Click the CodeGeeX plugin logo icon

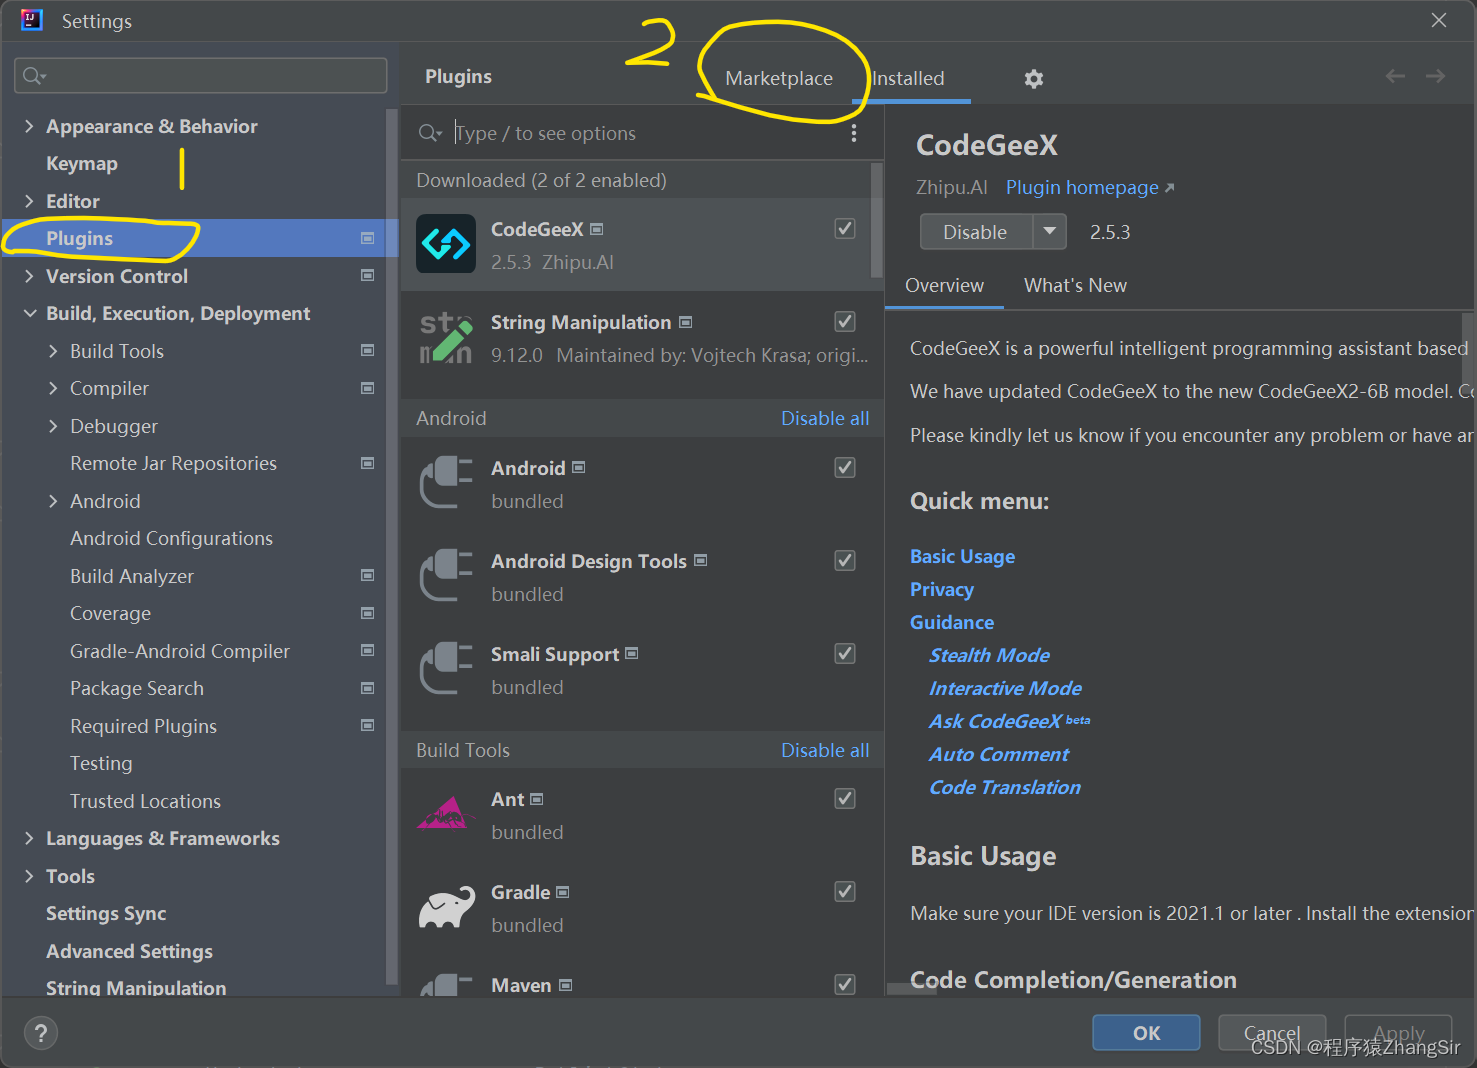click(446, 243)
